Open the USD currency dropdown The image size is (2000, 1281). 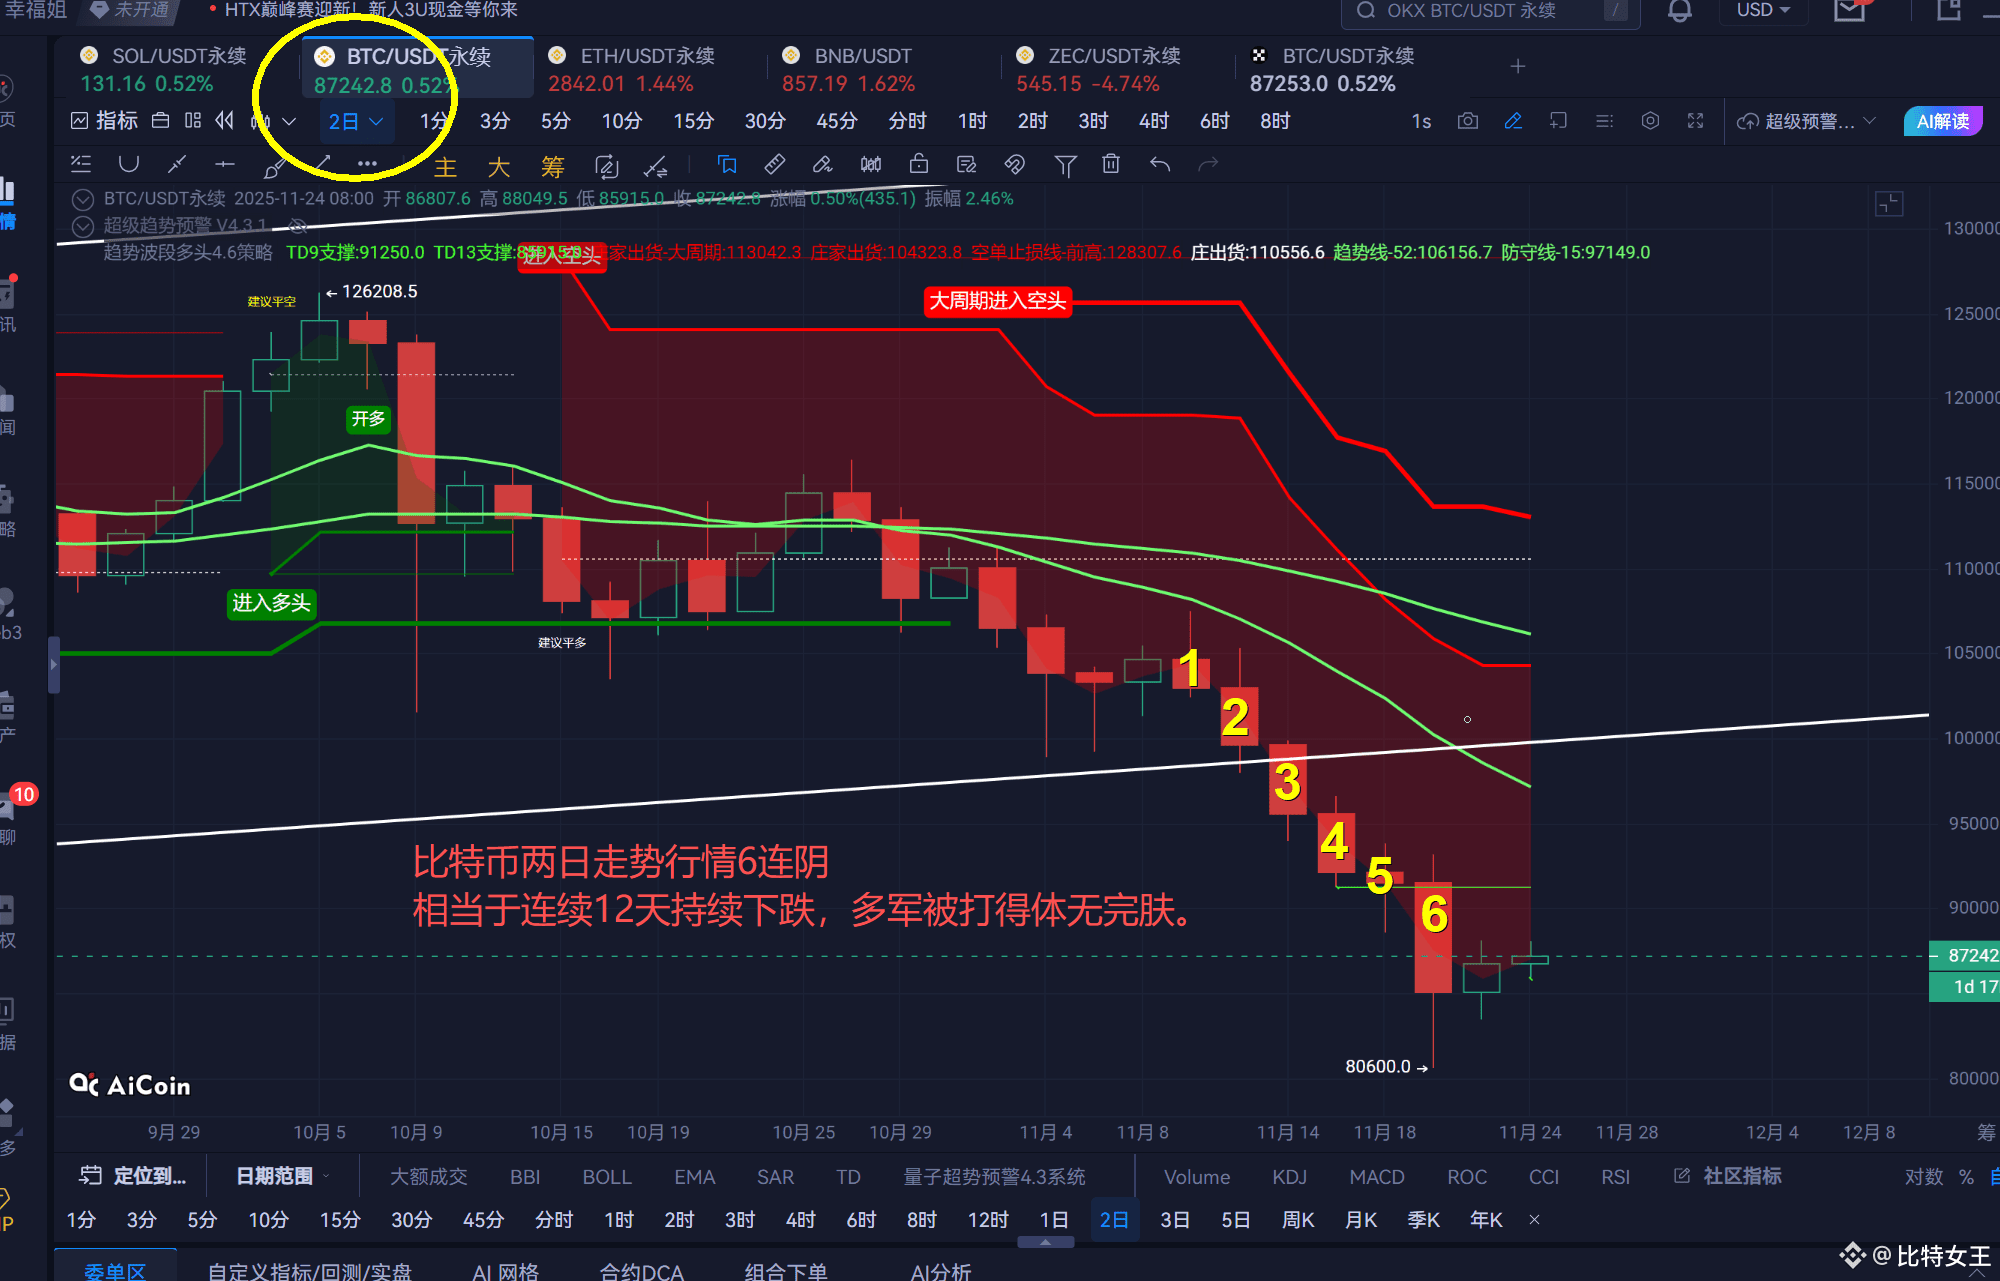coord(1762,10)
